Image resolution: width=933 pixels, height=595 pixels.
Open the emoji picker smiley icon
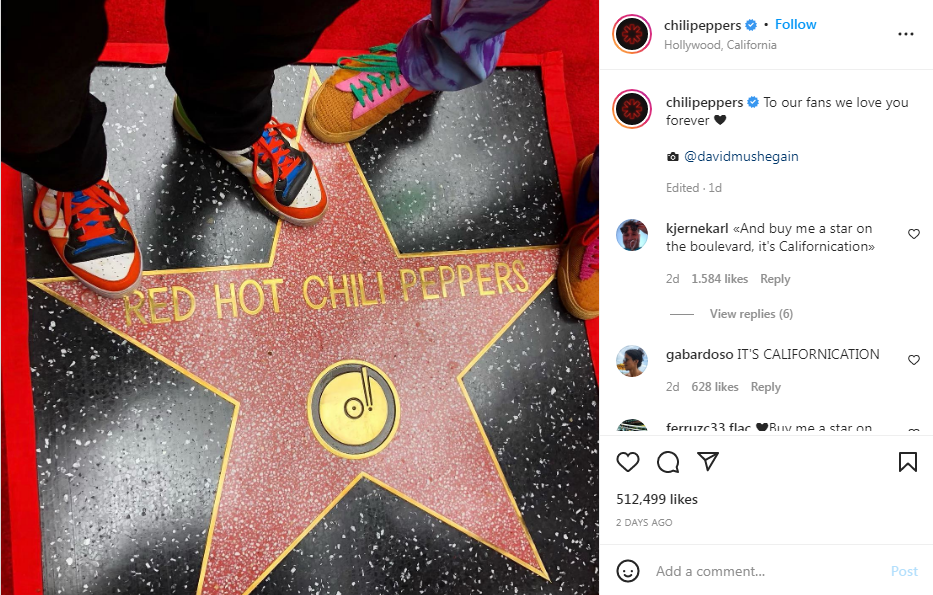pyautogui.click(x=628, y=571)
